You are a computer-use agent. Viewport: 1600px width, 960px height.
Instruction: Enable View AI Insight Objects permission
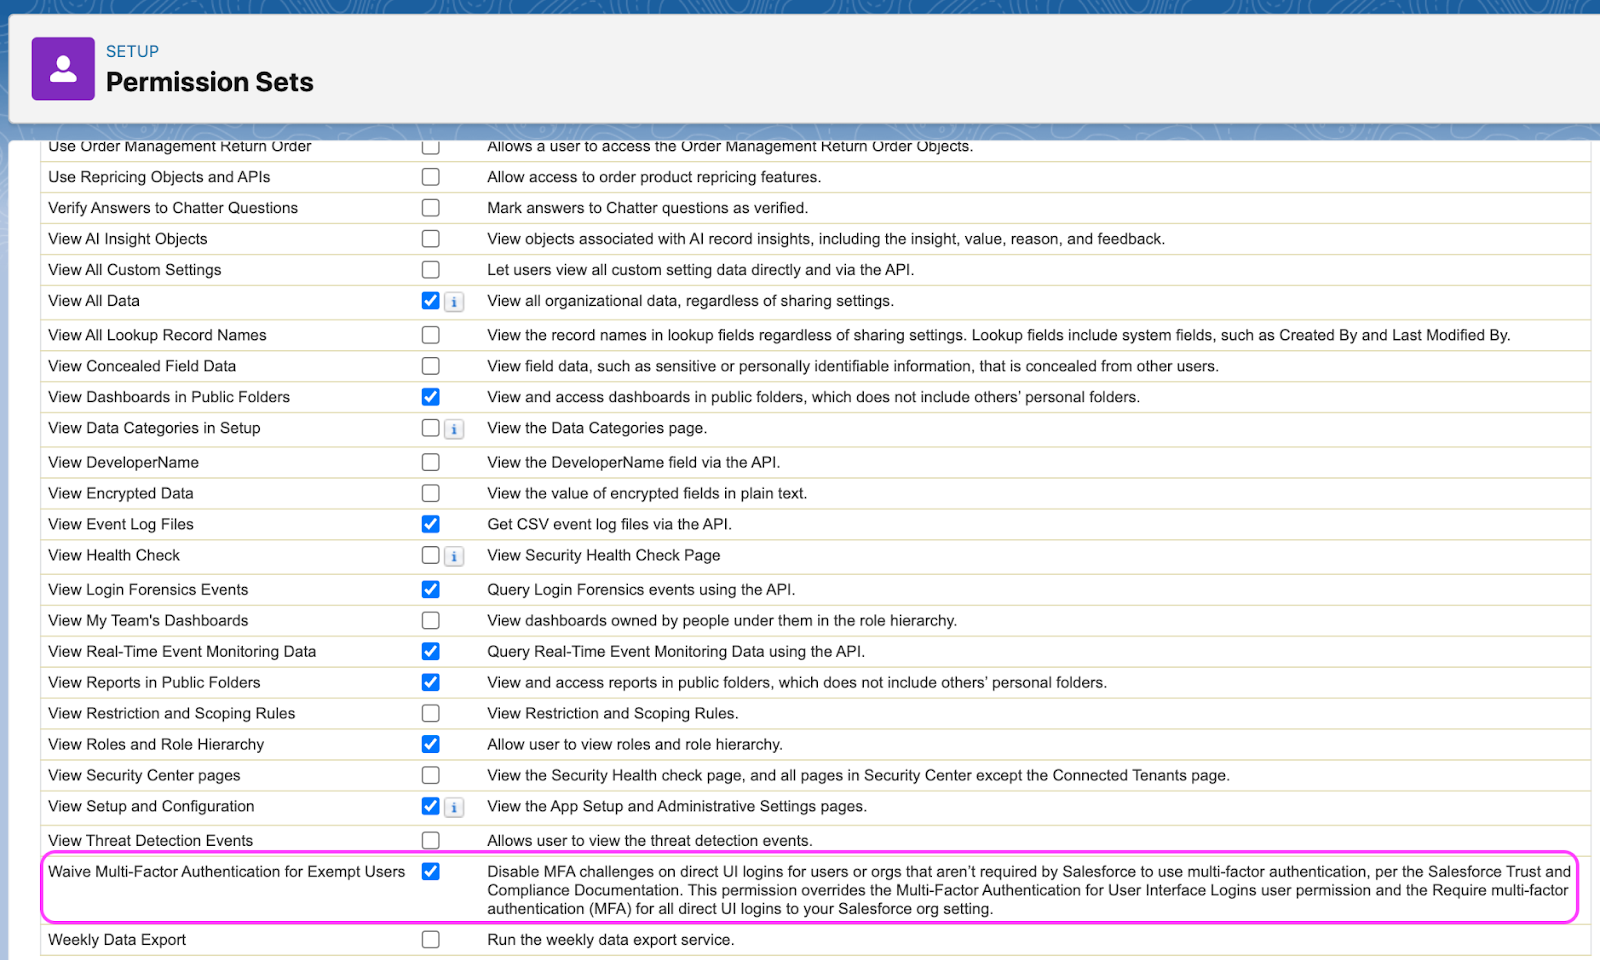pyautogui.click(x=431, y=239)
